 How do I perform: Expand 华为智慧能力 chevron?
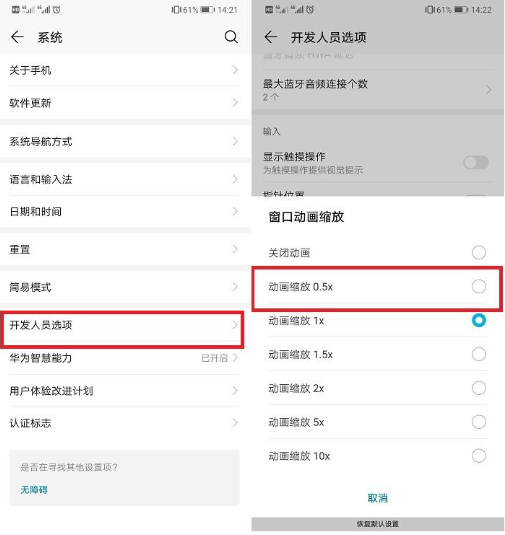[x=235, y=358]
